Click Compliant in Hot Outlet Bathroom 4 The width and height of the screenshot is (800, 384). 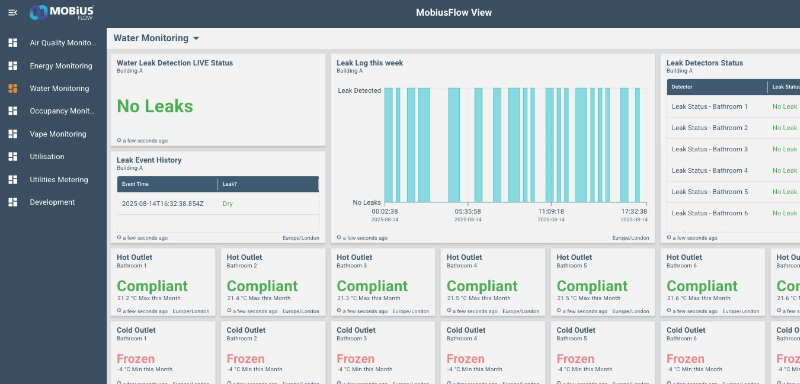point(482,286)
